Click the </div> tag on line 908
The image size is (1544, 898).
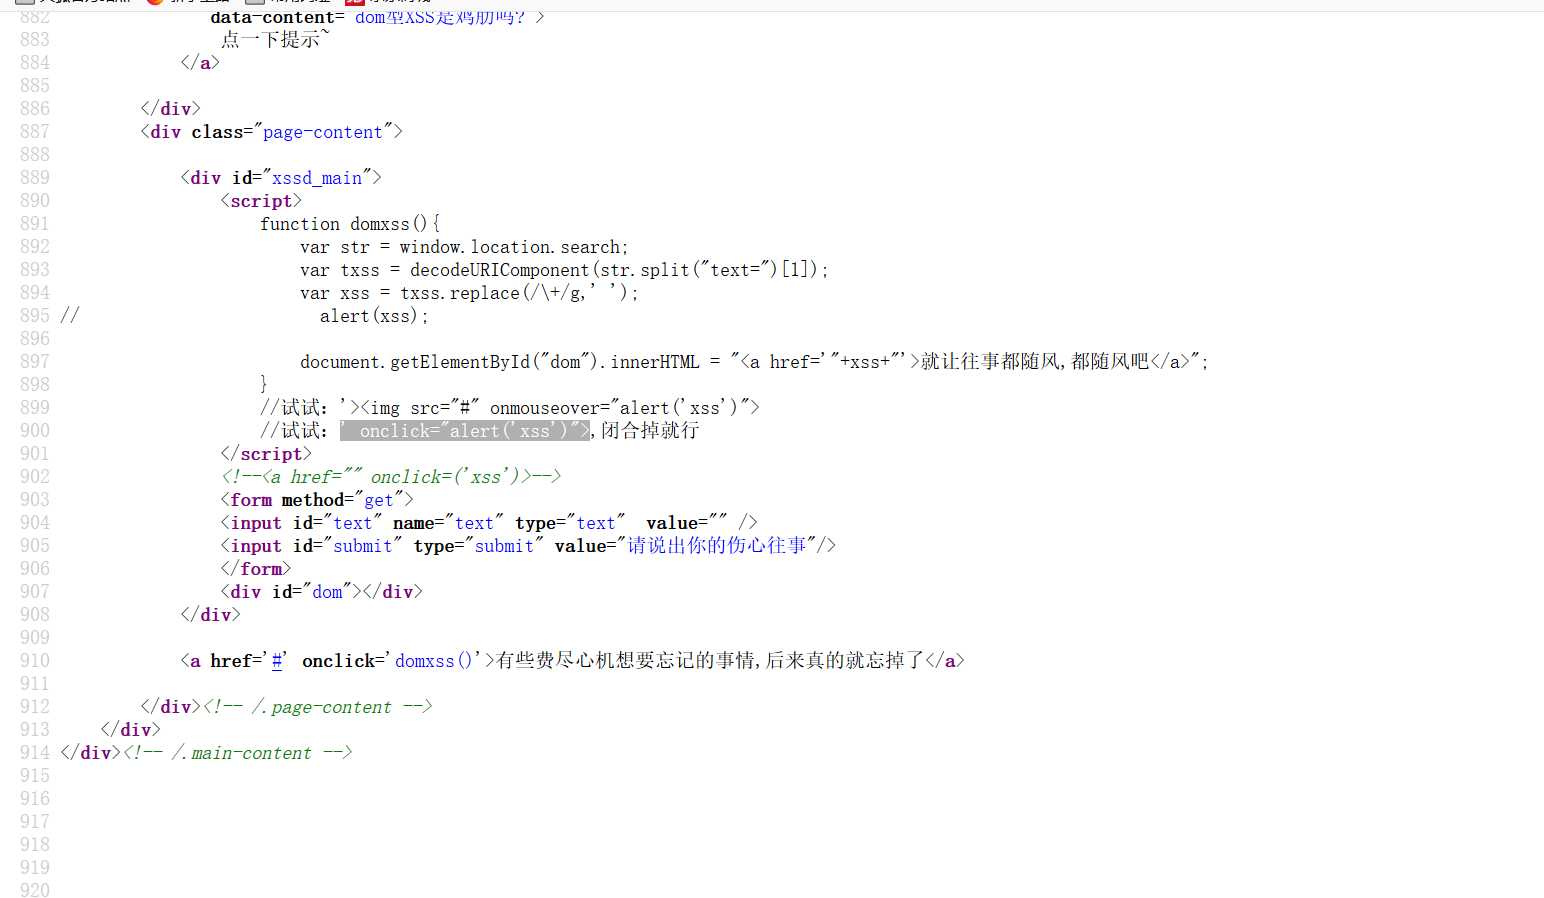(210, 615)
